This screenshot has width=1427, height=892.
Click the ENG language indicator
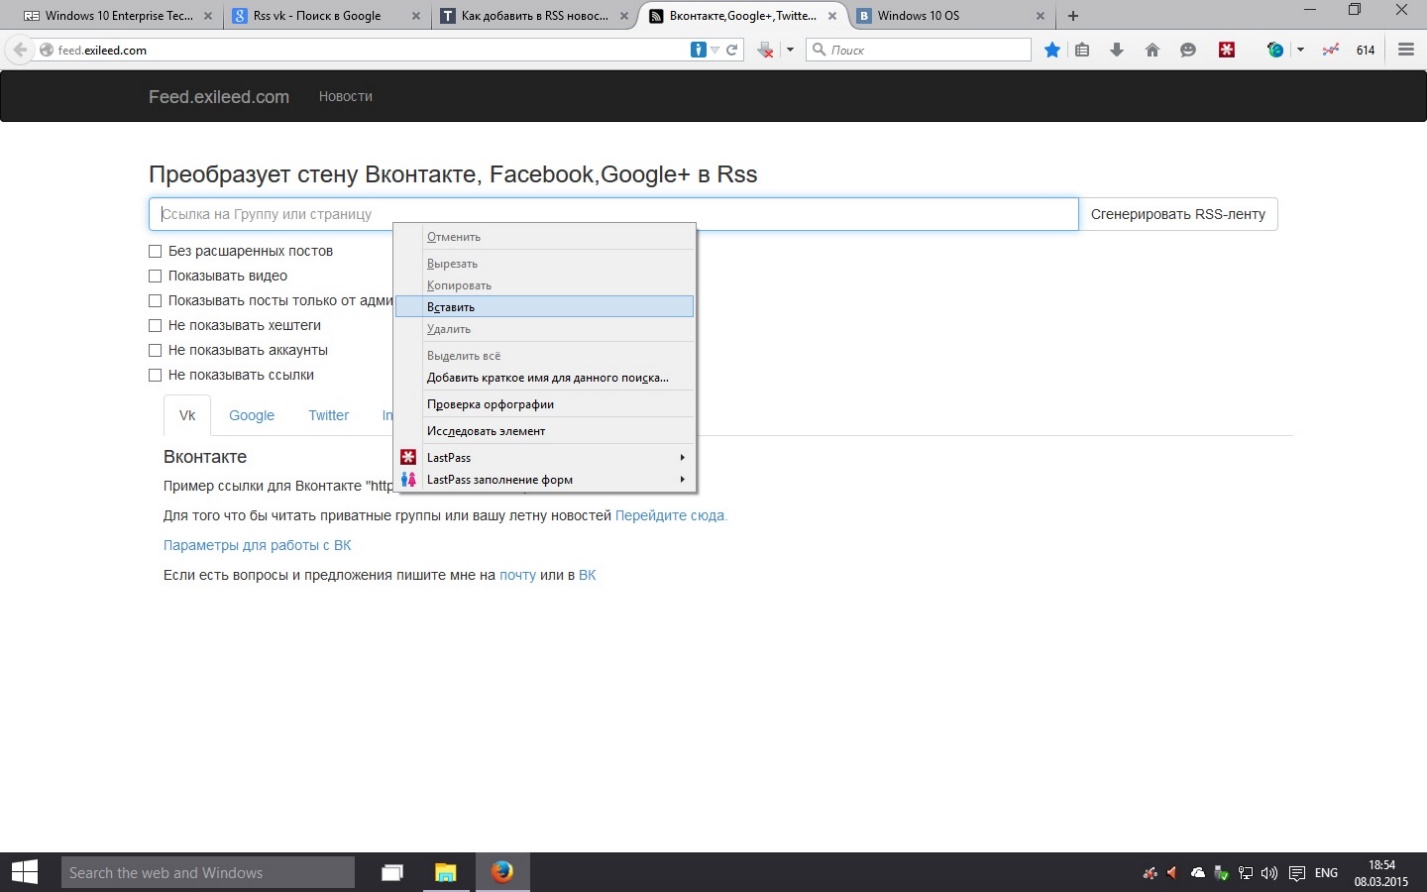coord(1326,873)
